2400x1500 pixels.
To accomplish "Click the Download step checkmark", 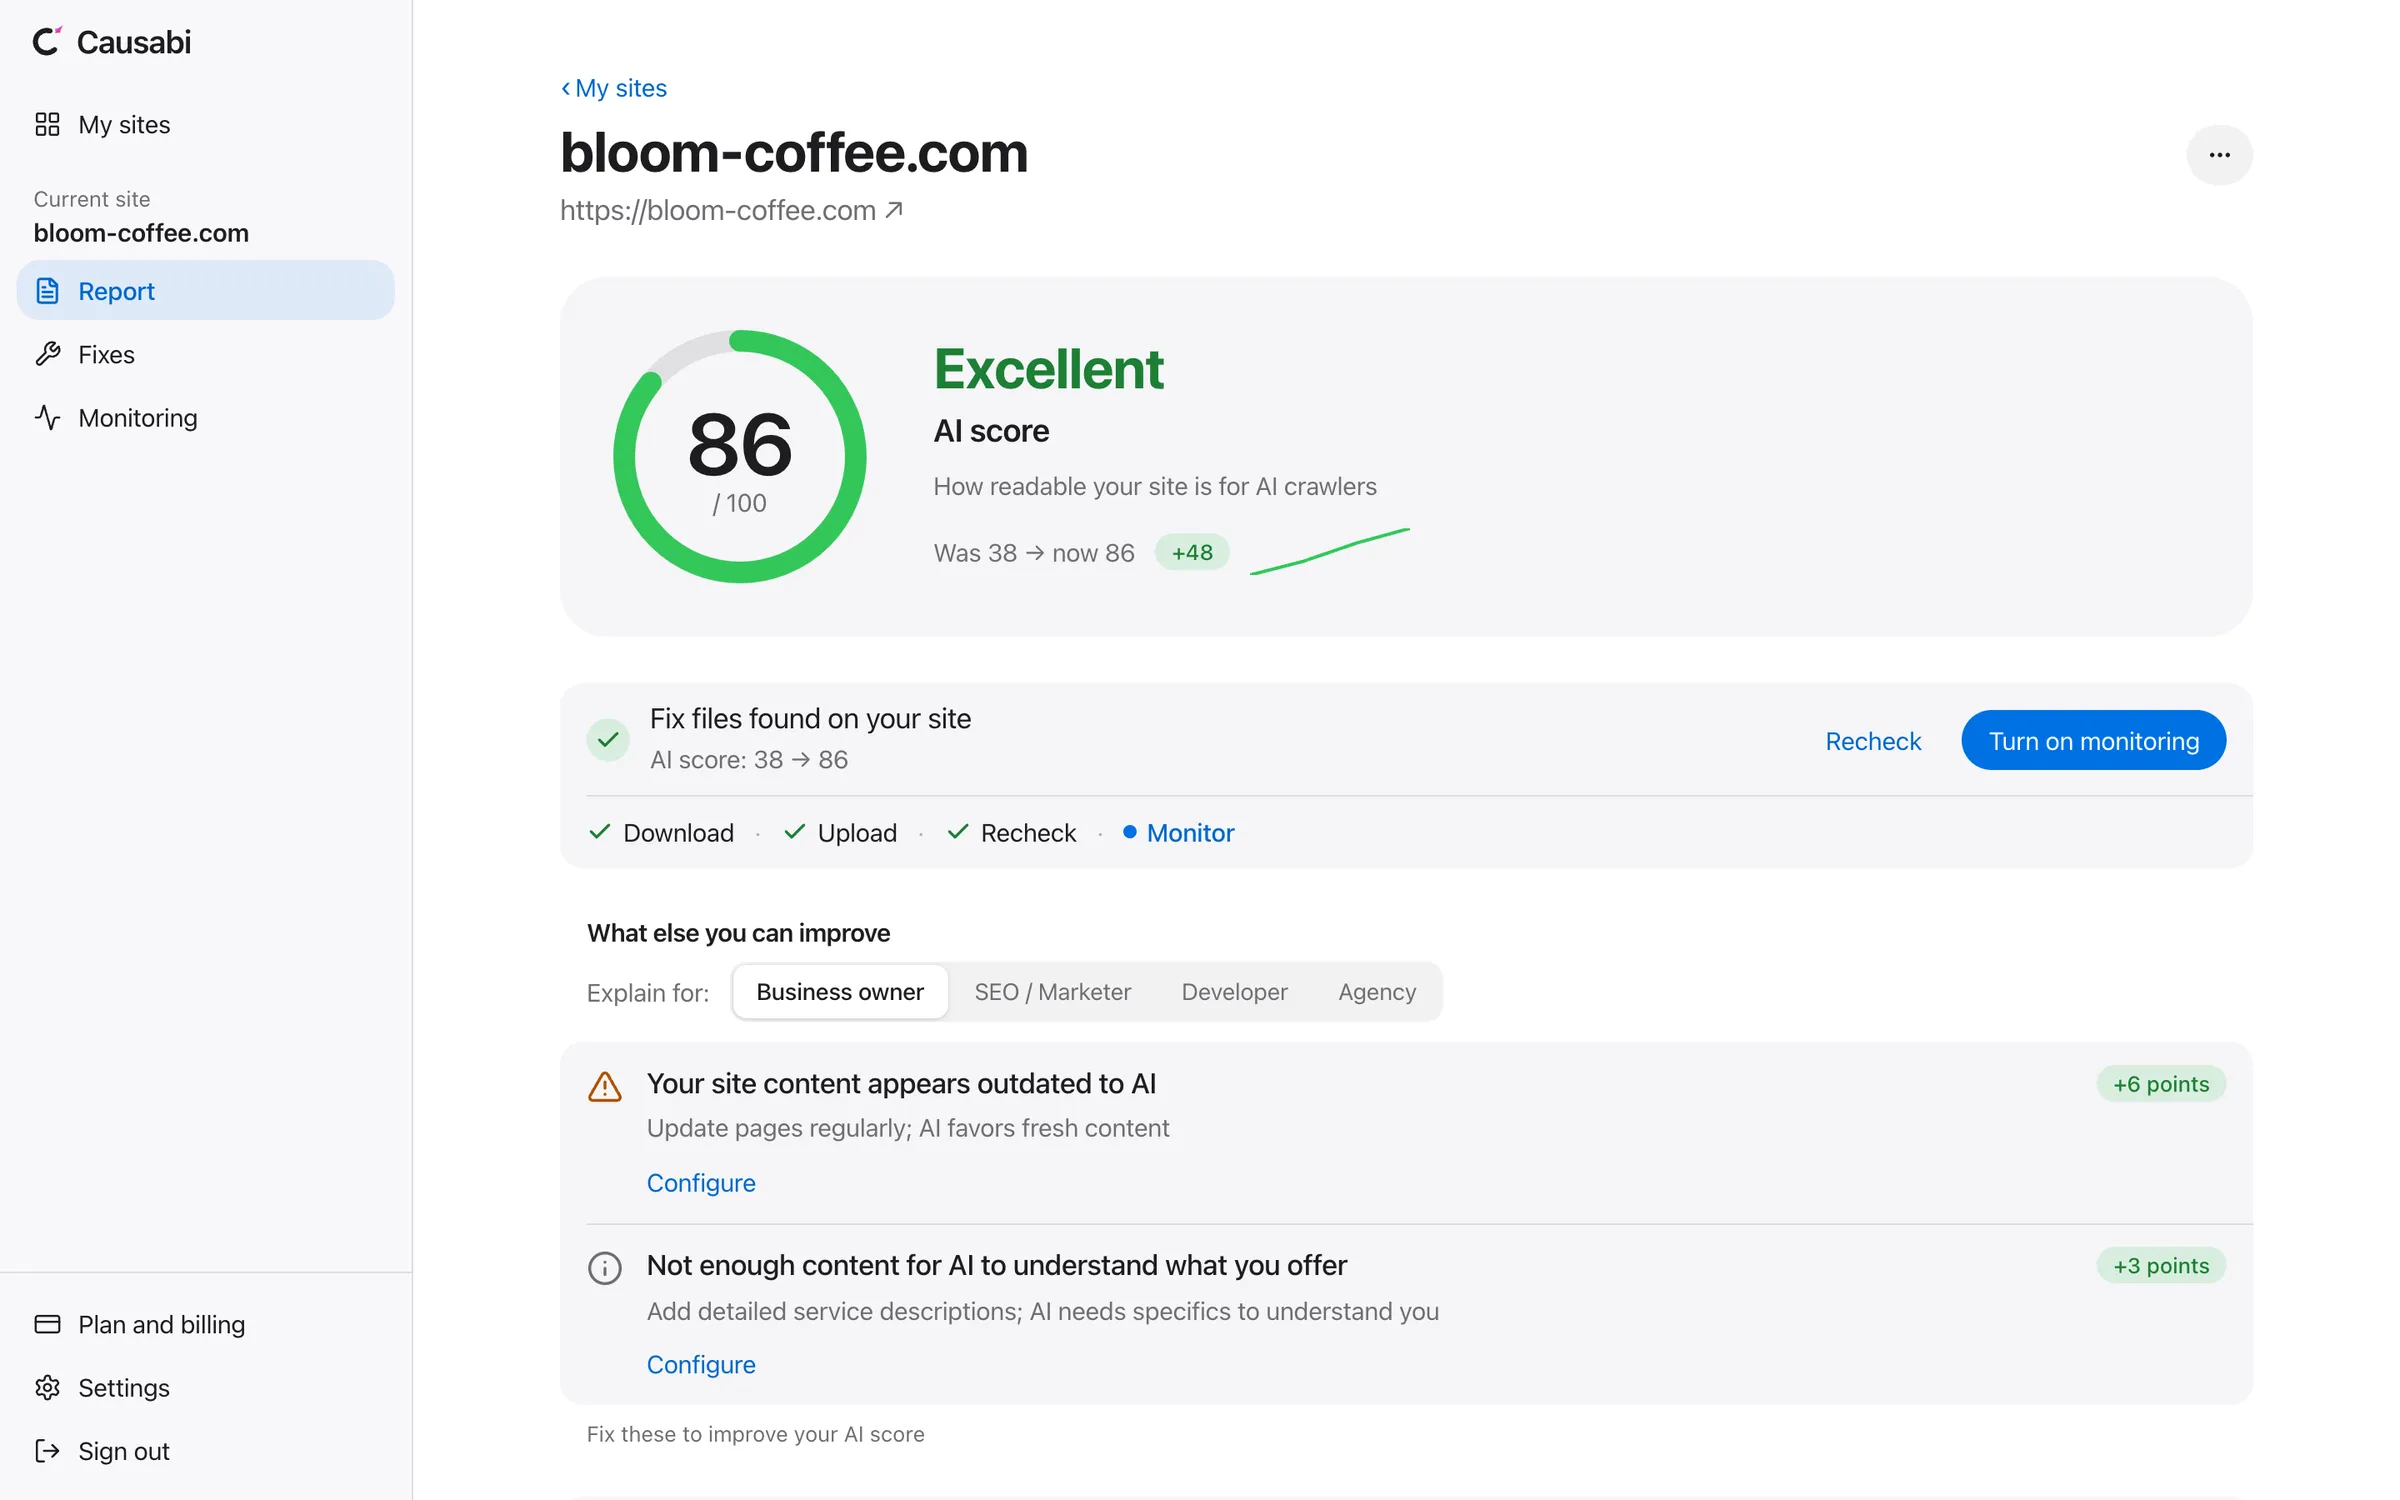I will [600, 832].
